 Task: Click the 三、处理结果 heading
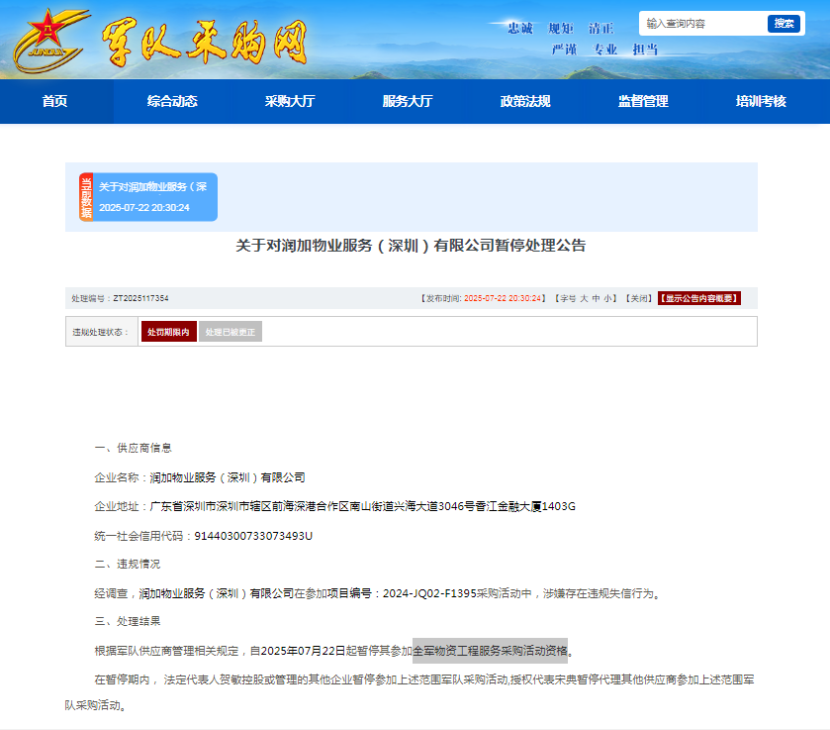point(127,621)
